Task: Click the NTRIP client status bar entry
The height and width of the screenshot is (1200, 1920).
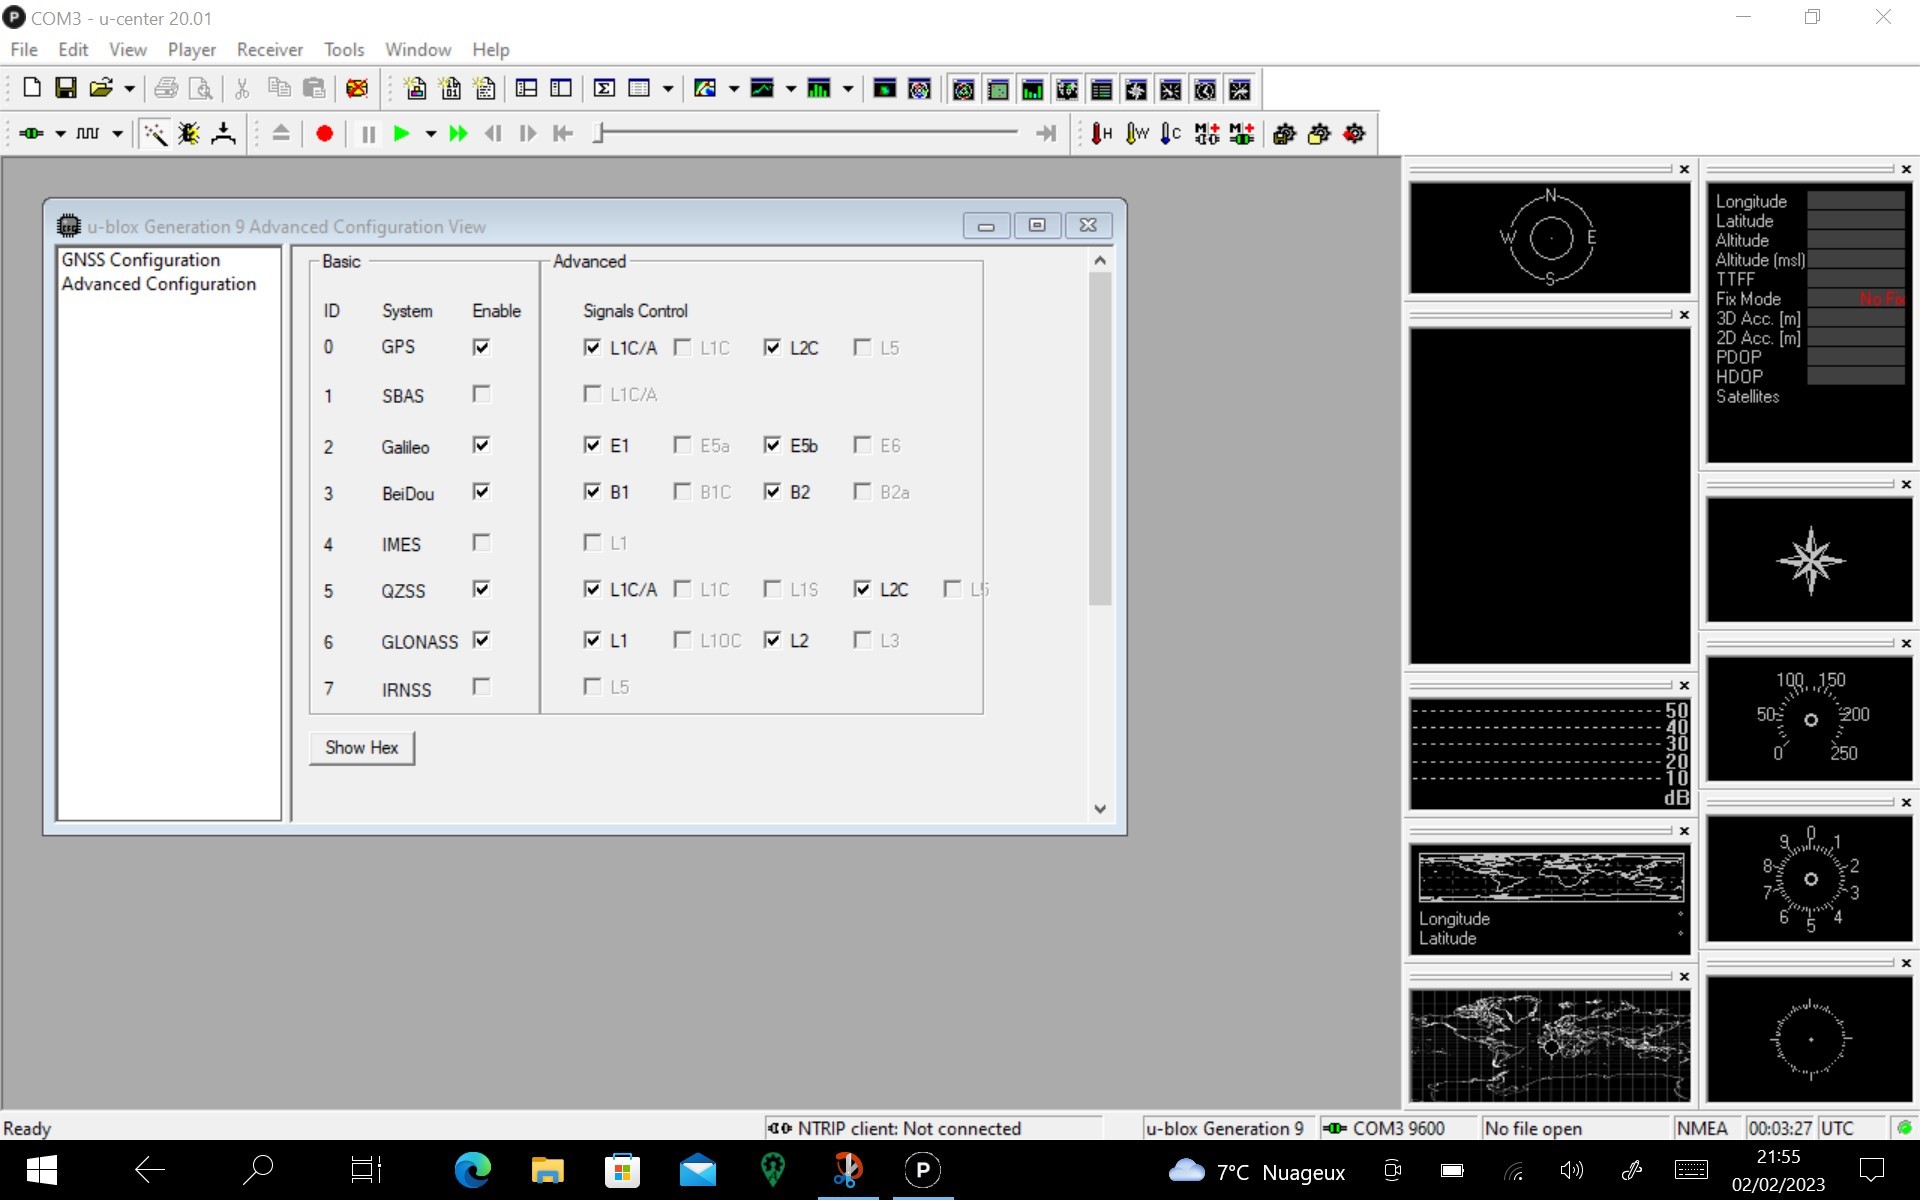Action: click(x=934, y=1128)
